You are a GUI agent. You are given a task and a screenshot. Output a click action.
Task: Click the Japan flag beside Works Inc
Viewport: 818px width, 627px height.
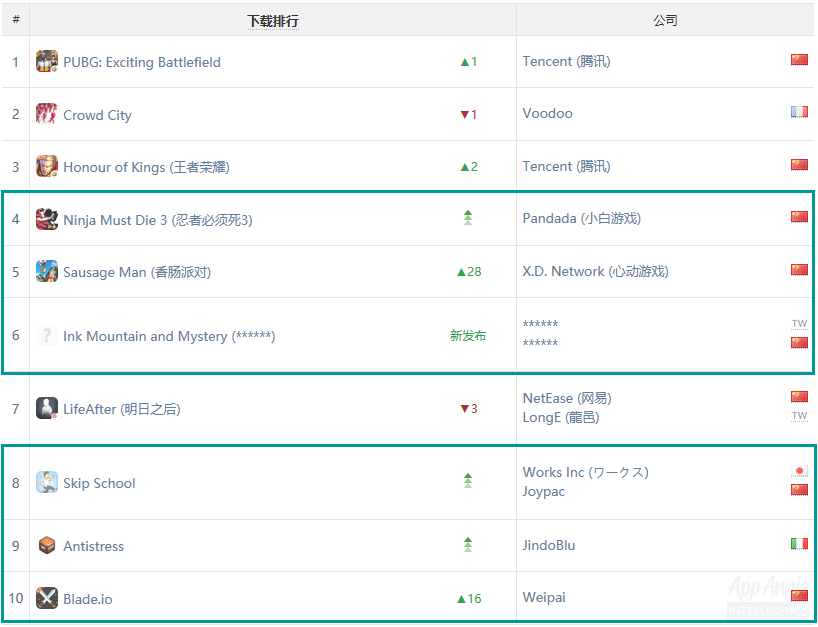799,471
